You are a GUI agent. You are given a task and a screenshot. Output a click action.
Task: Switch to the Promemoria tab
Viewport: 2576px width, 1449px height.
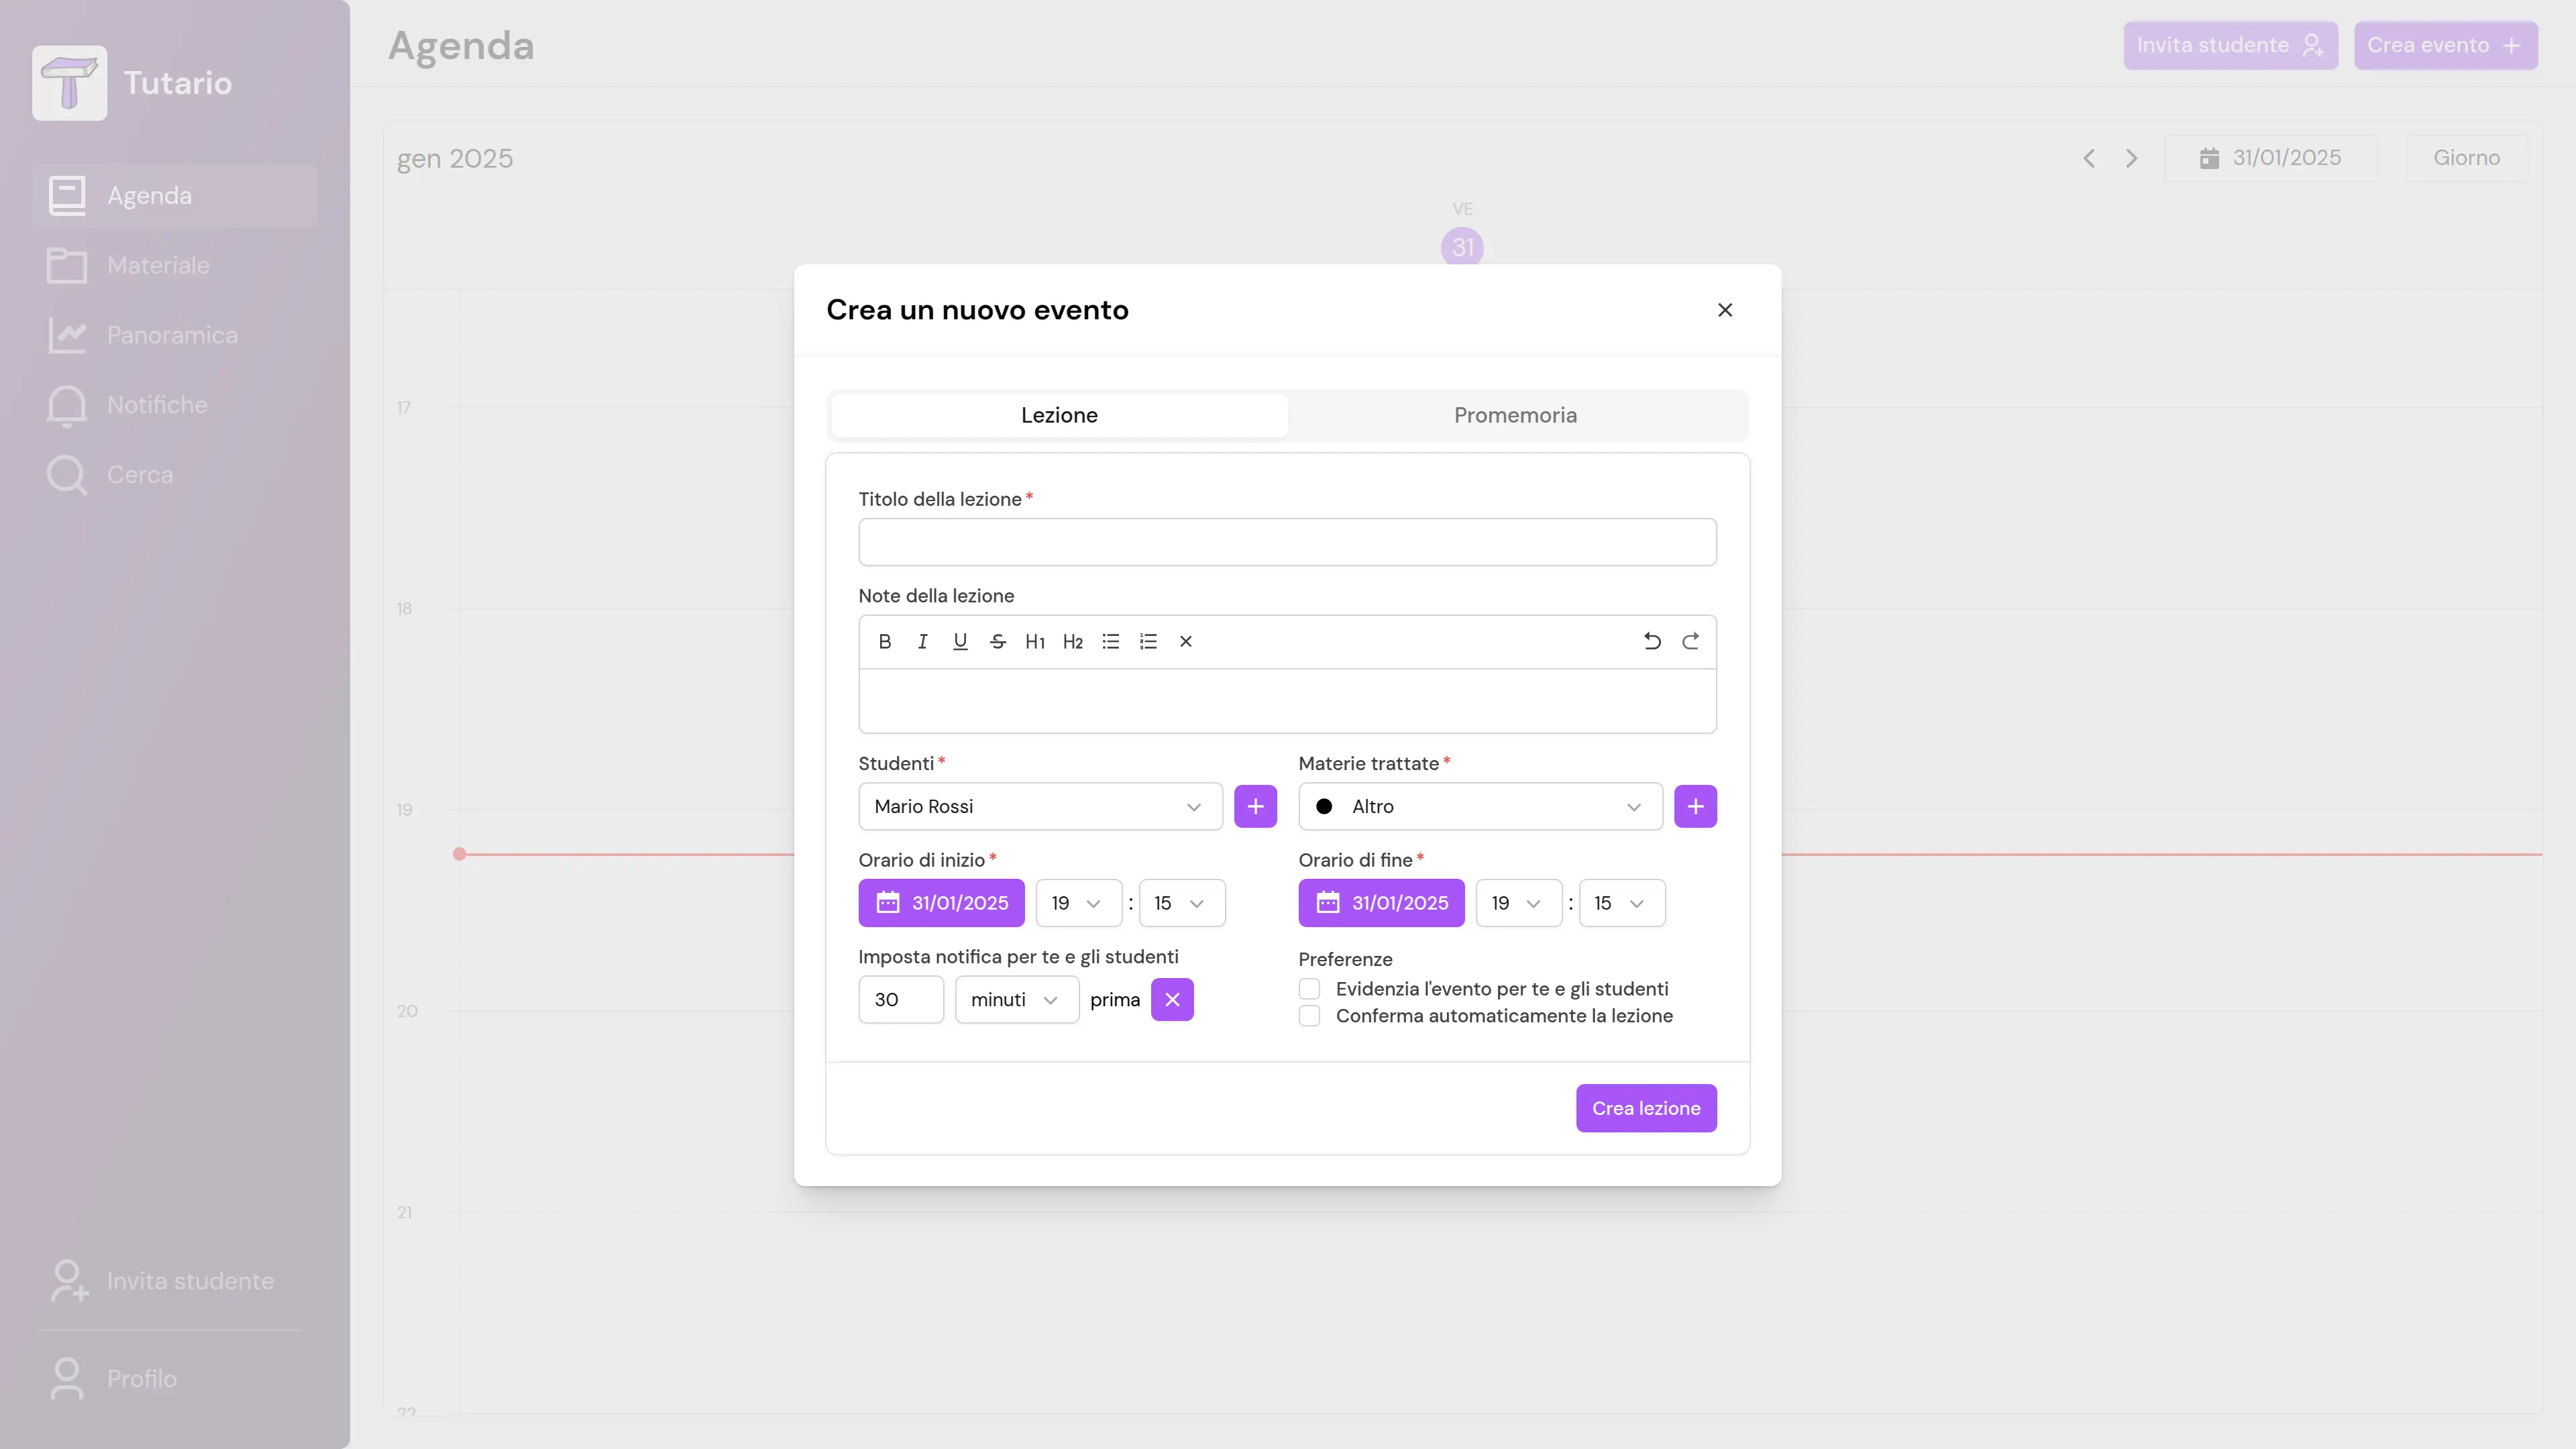pos(1515,415)
